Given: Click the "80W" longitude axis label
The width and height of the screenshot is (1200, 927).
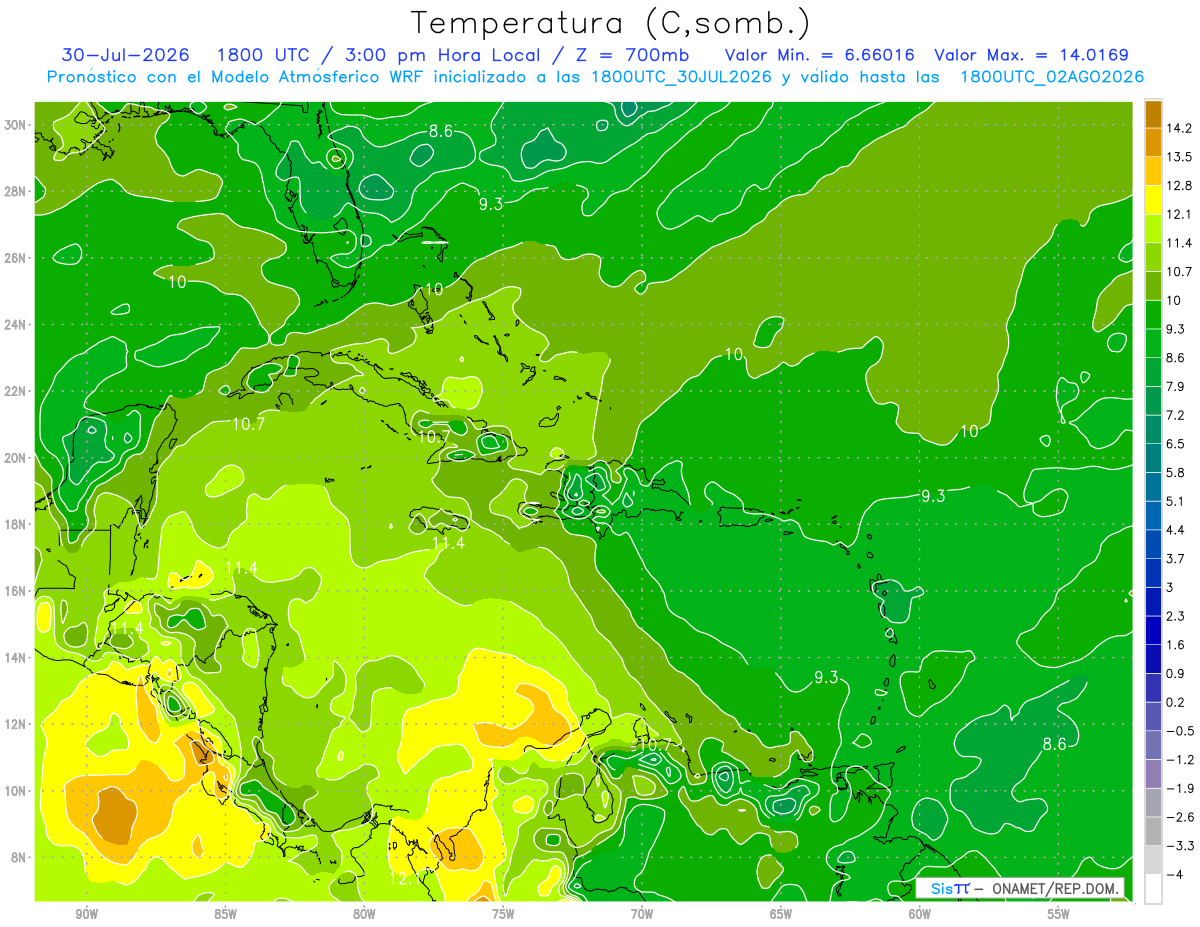Looking at the screenshot, I should click(364, 914).
